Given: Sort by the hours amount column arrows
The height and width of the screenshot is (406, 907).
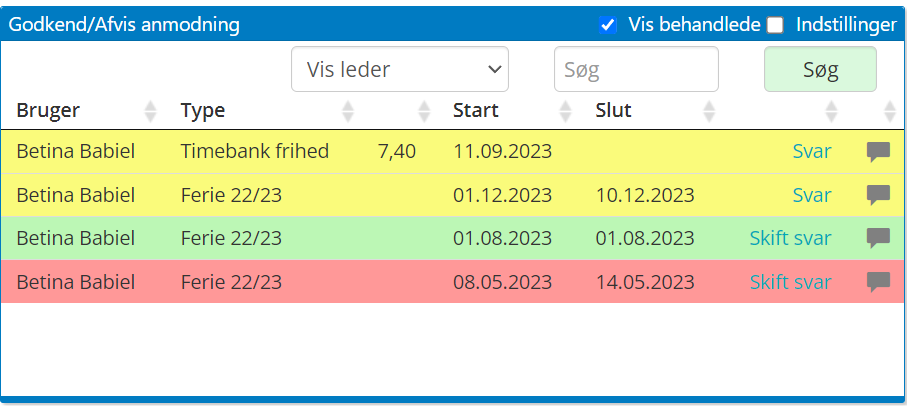Looking at the screenshot, I should 424,111.
